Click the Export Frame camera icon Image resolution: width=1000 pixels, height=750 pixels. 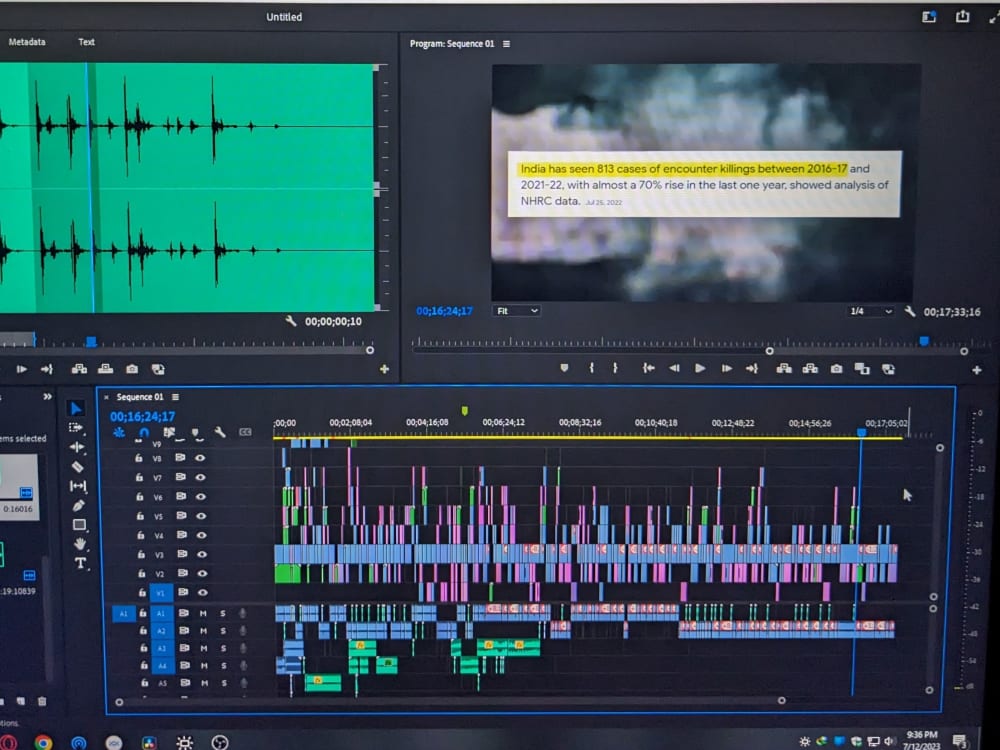(x=835, y=368)
